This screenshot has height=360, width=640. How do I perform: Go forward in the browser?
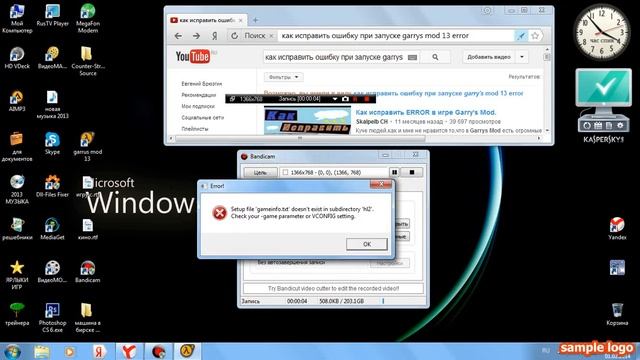click(196, 36)
